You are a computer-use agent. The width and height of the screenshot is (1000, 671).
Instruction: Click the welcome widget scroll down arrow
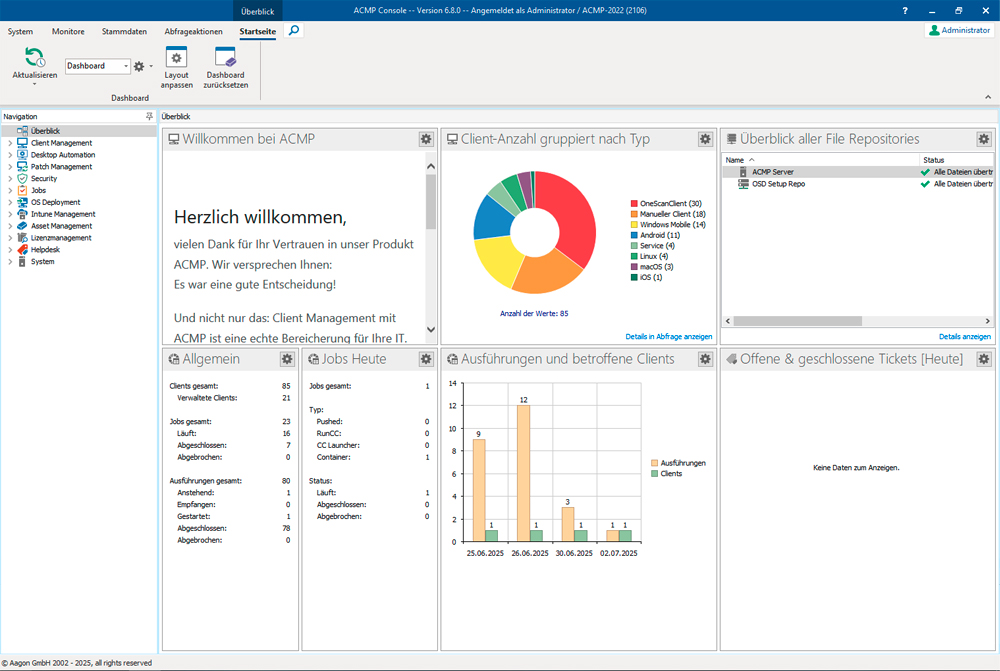[x=430, y=330]
